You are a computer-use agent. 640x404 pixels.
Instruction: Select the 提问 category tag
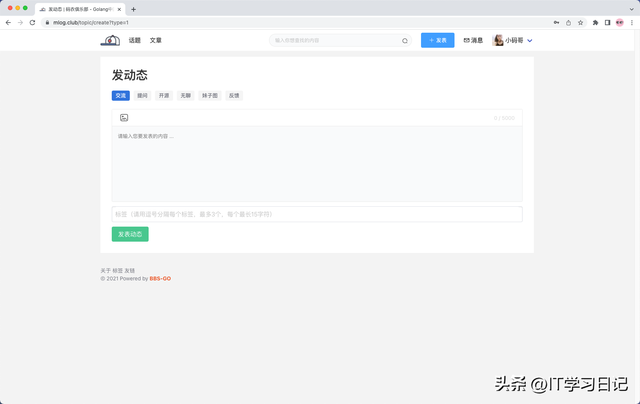point(142,95)
